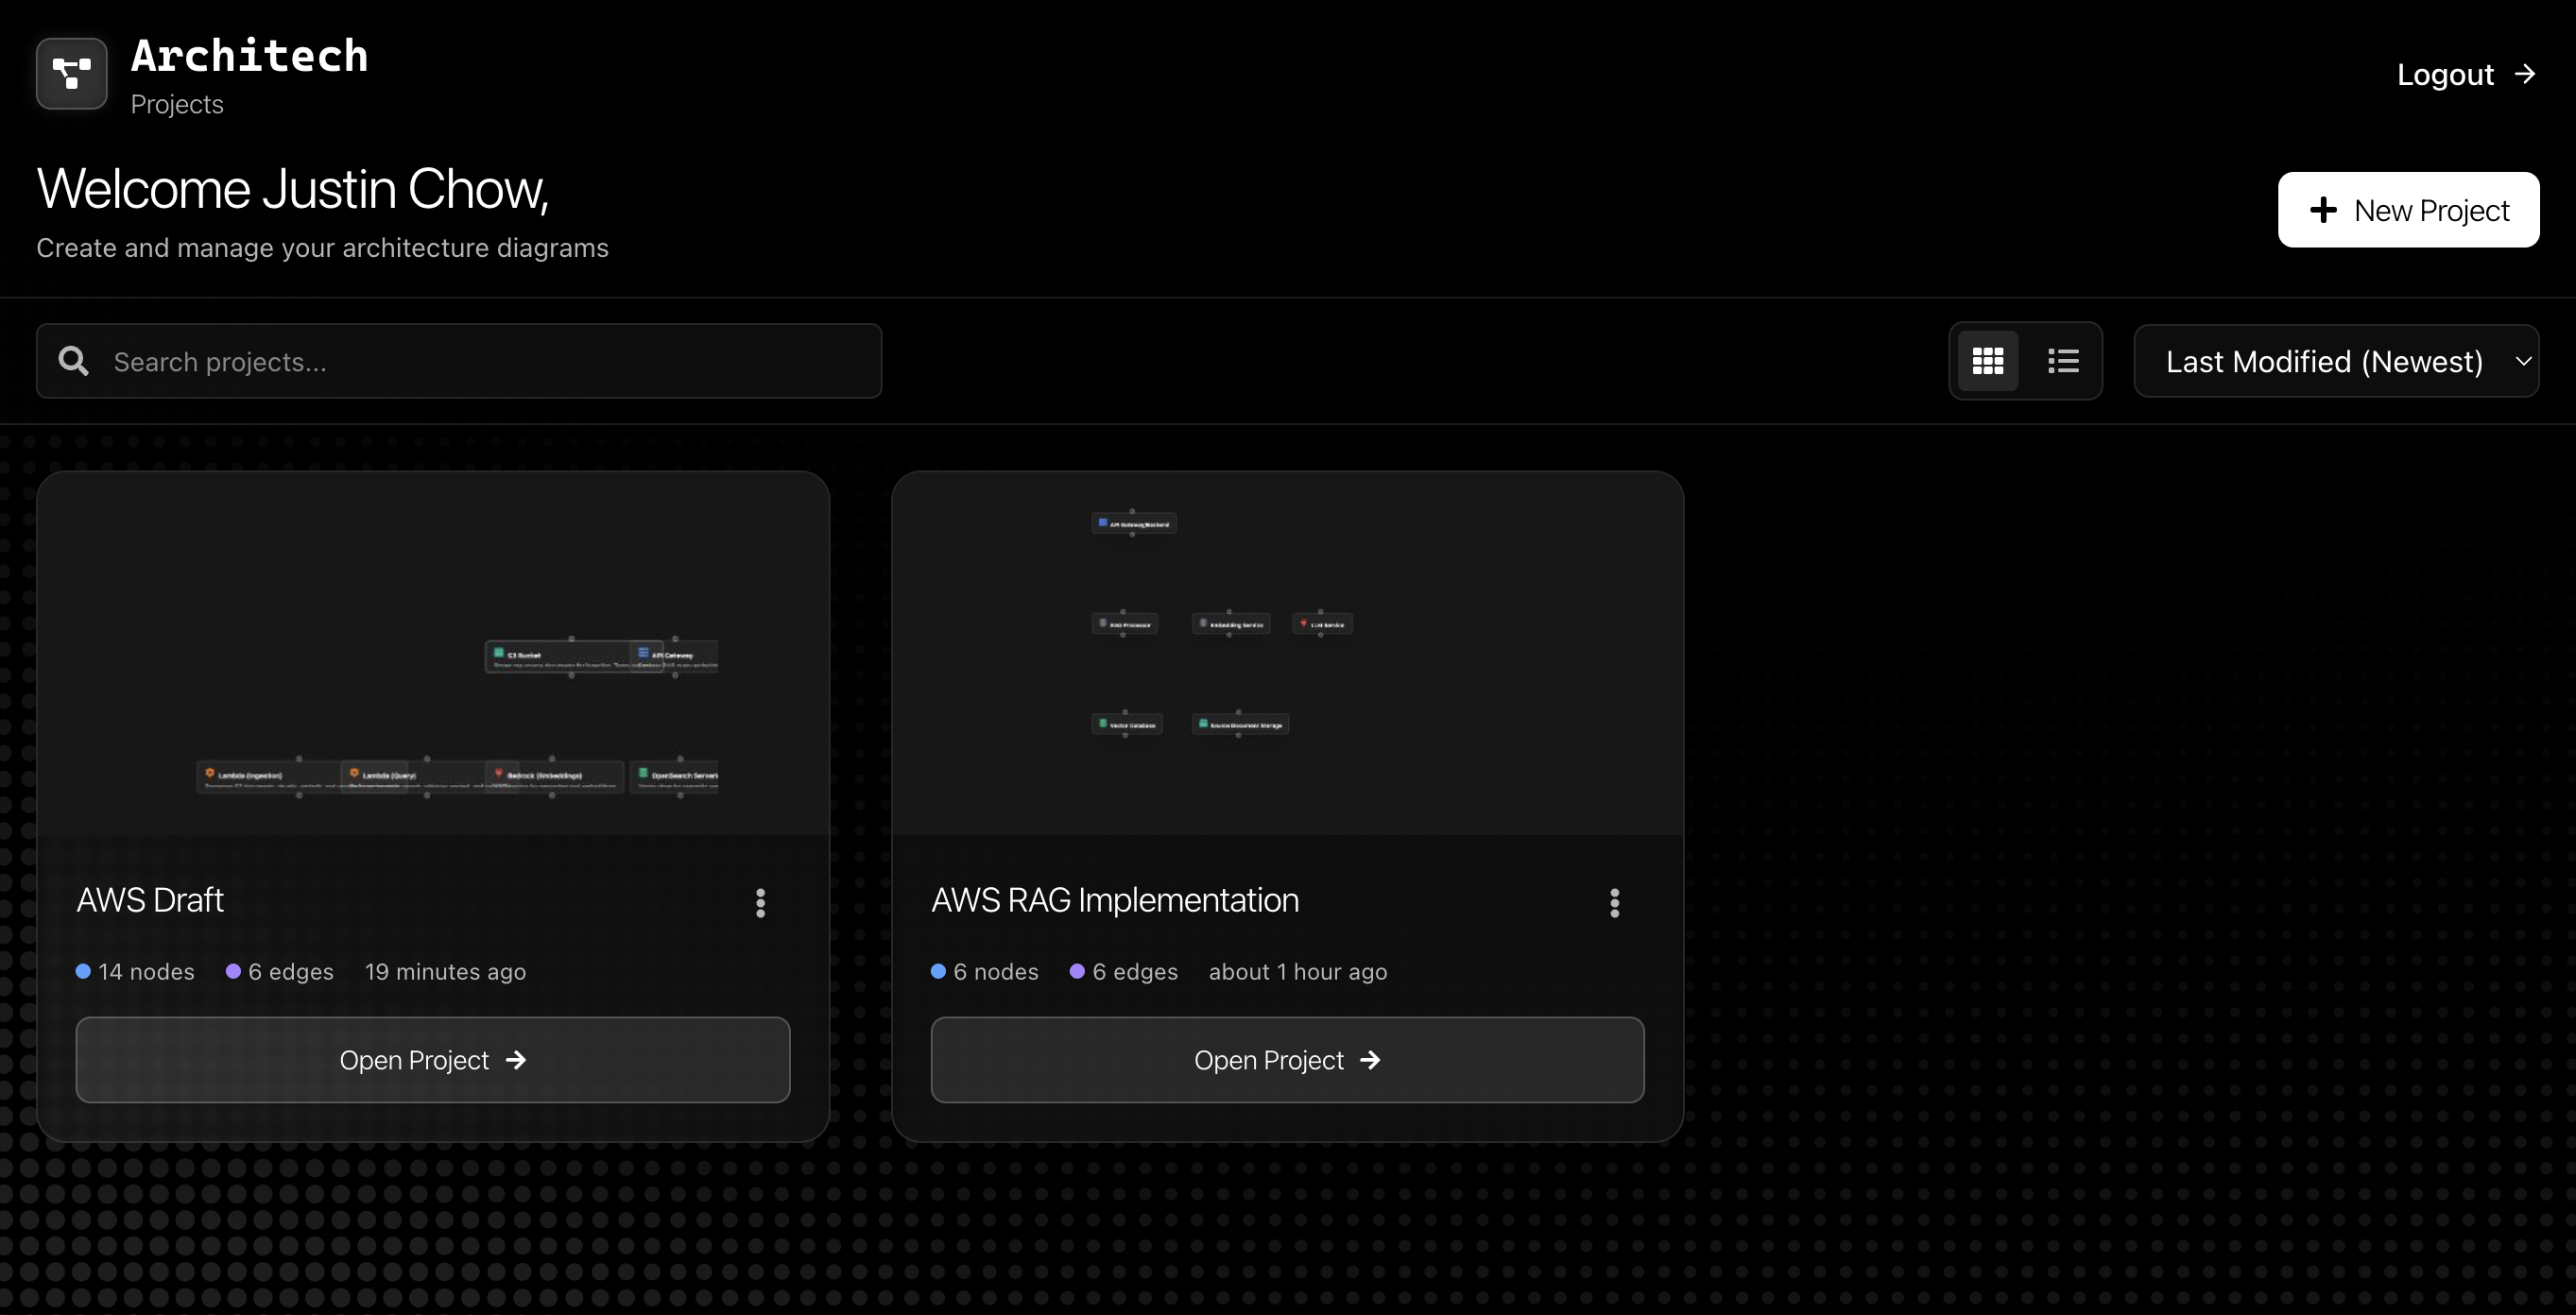Switch to list view layout
This screenshot has width=2576, height=1315.
pyautogui.click(x=2062, y=361)
